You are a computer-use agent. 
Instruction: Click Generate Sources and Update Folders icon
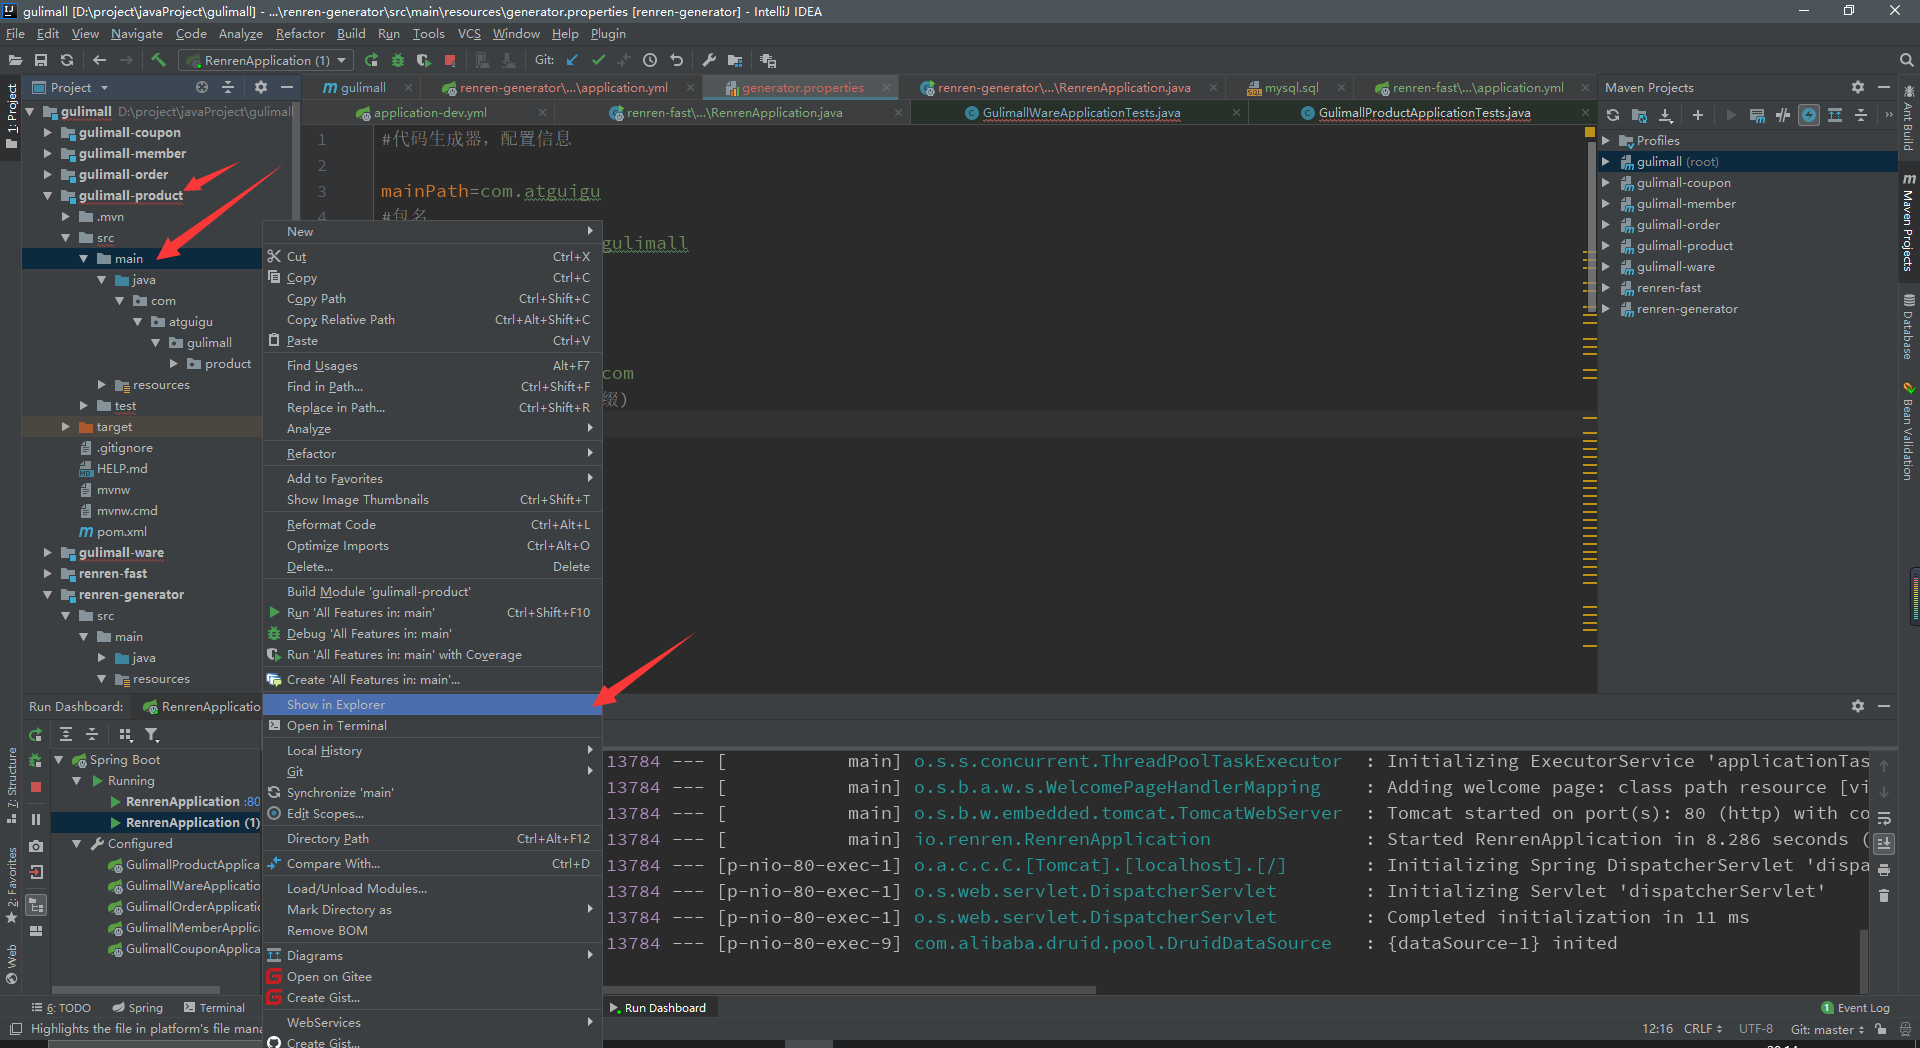[1639, 115]
